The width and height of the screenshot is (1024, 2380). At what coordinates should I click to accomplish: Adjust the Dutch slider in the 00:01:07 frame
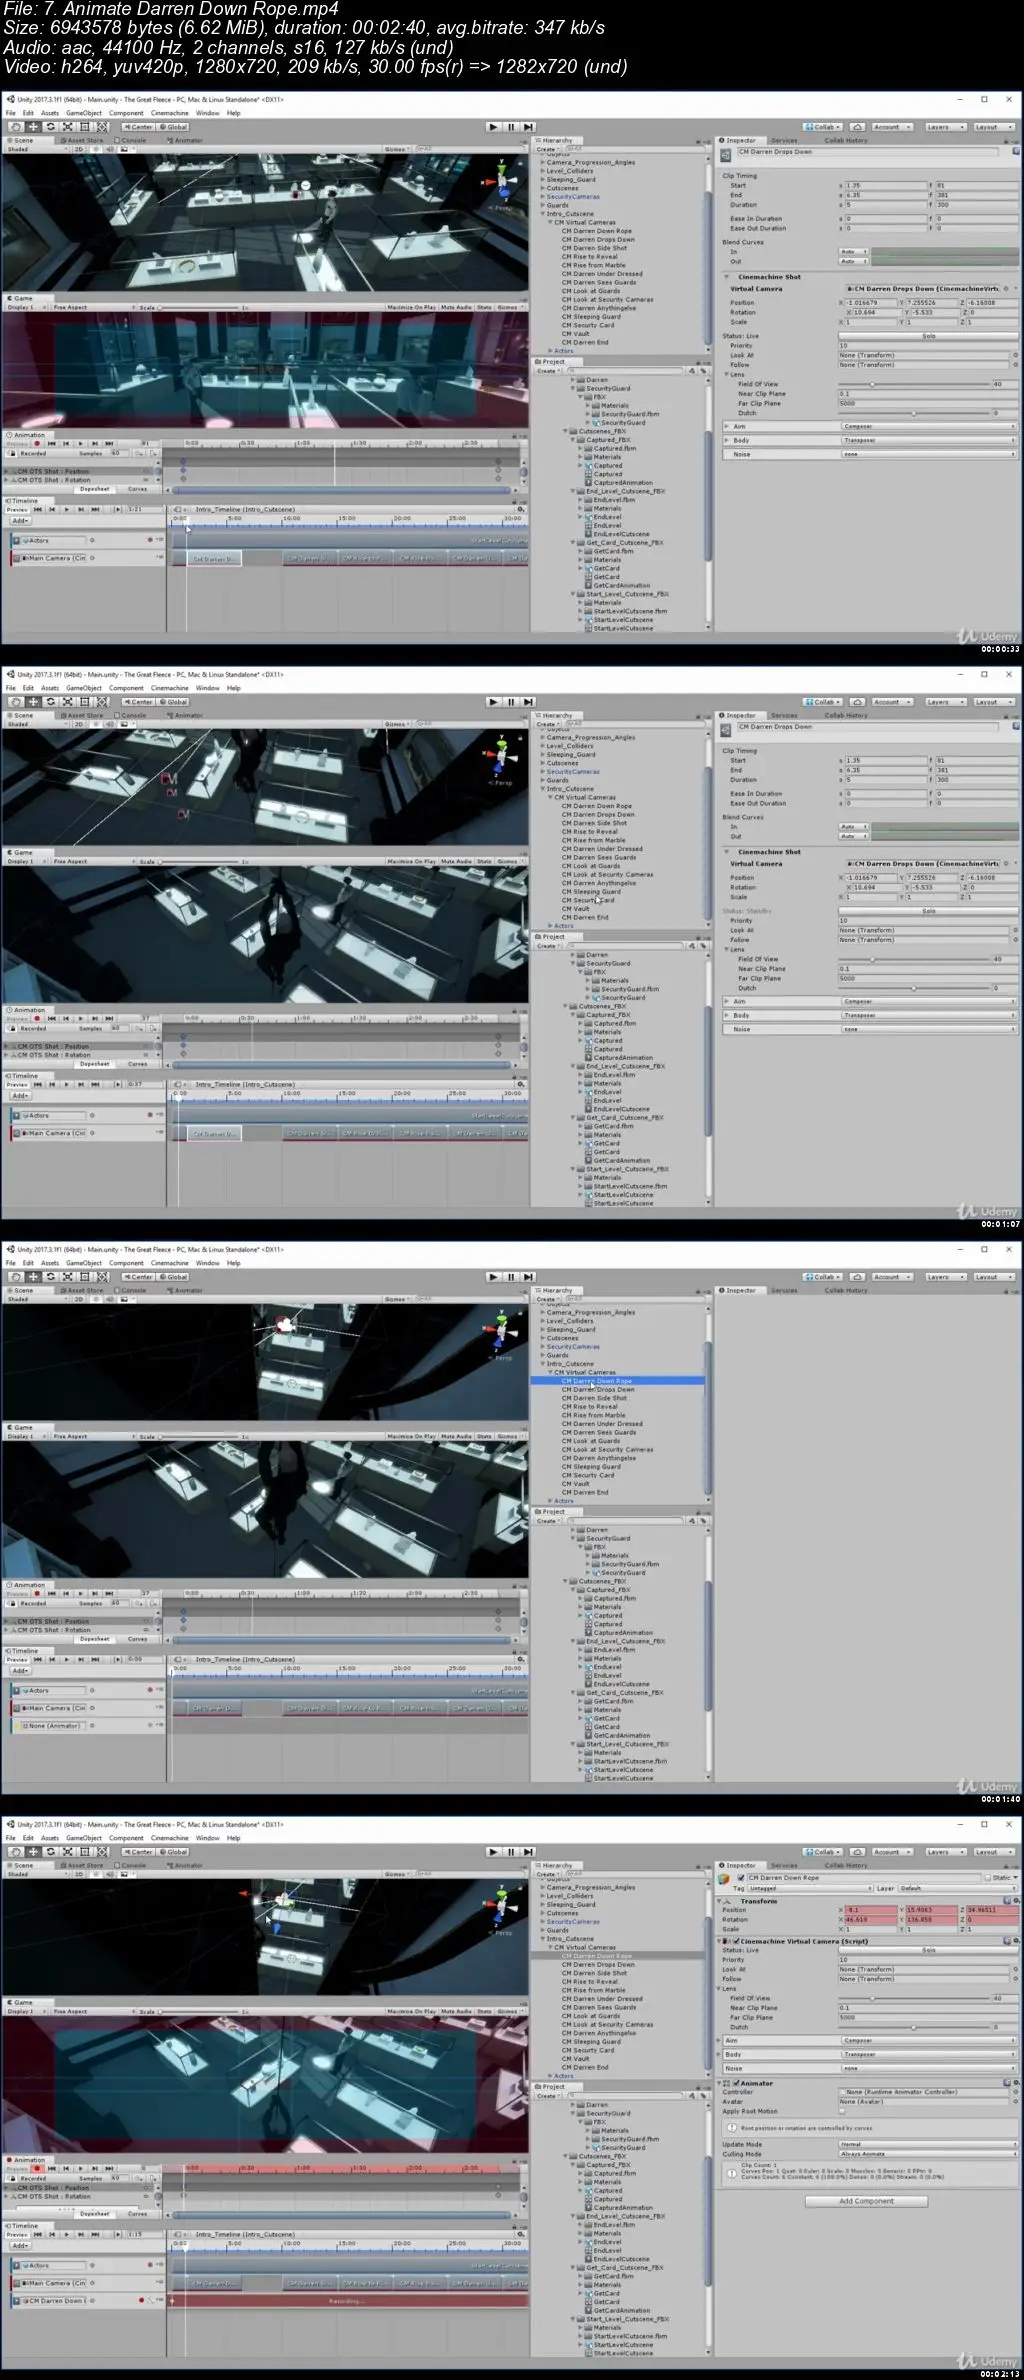point(913,988)
